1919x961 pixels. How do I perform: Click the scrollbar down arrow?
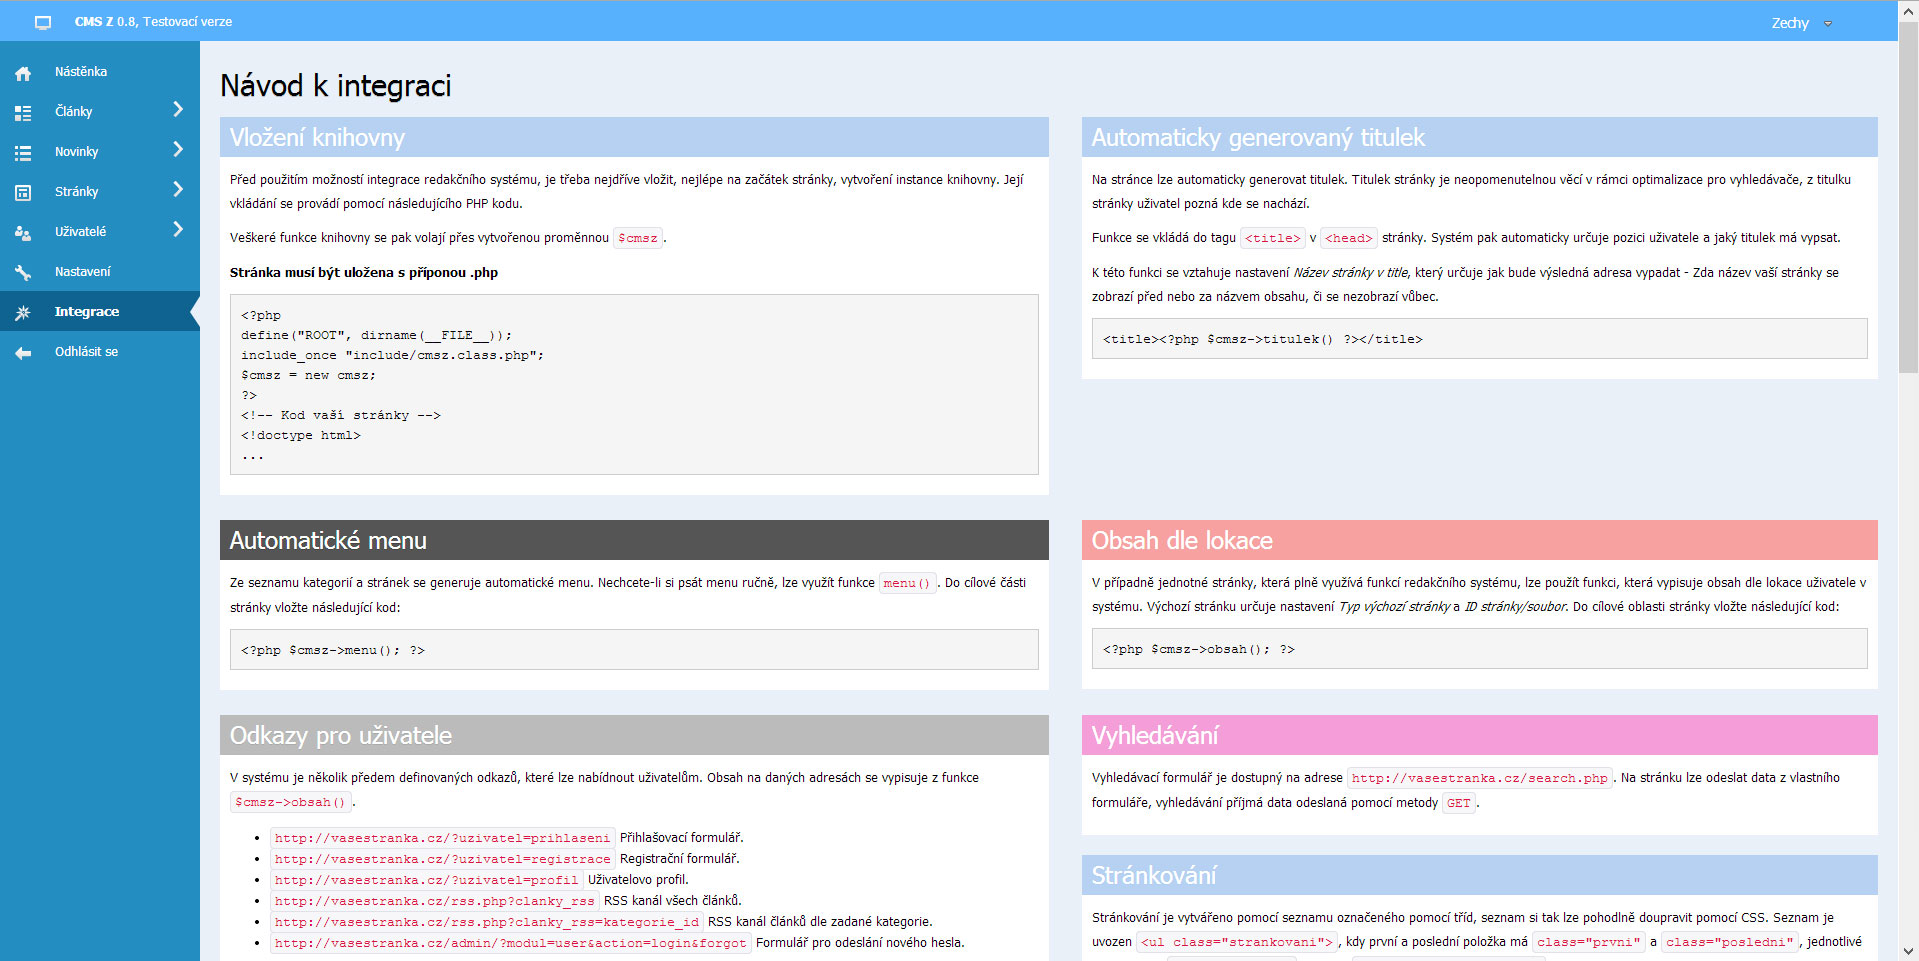pyautogui.click(x=1908, y=951)
